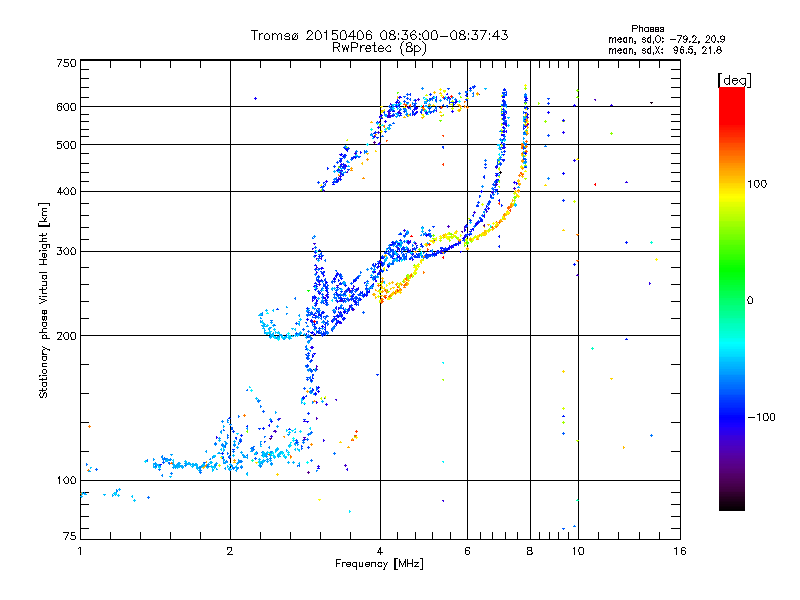The image size is (800, 600).
Task: Click the plot title "Tromsø 20150406 08:36:00-08:37:43"
Action: coord(379,35)
